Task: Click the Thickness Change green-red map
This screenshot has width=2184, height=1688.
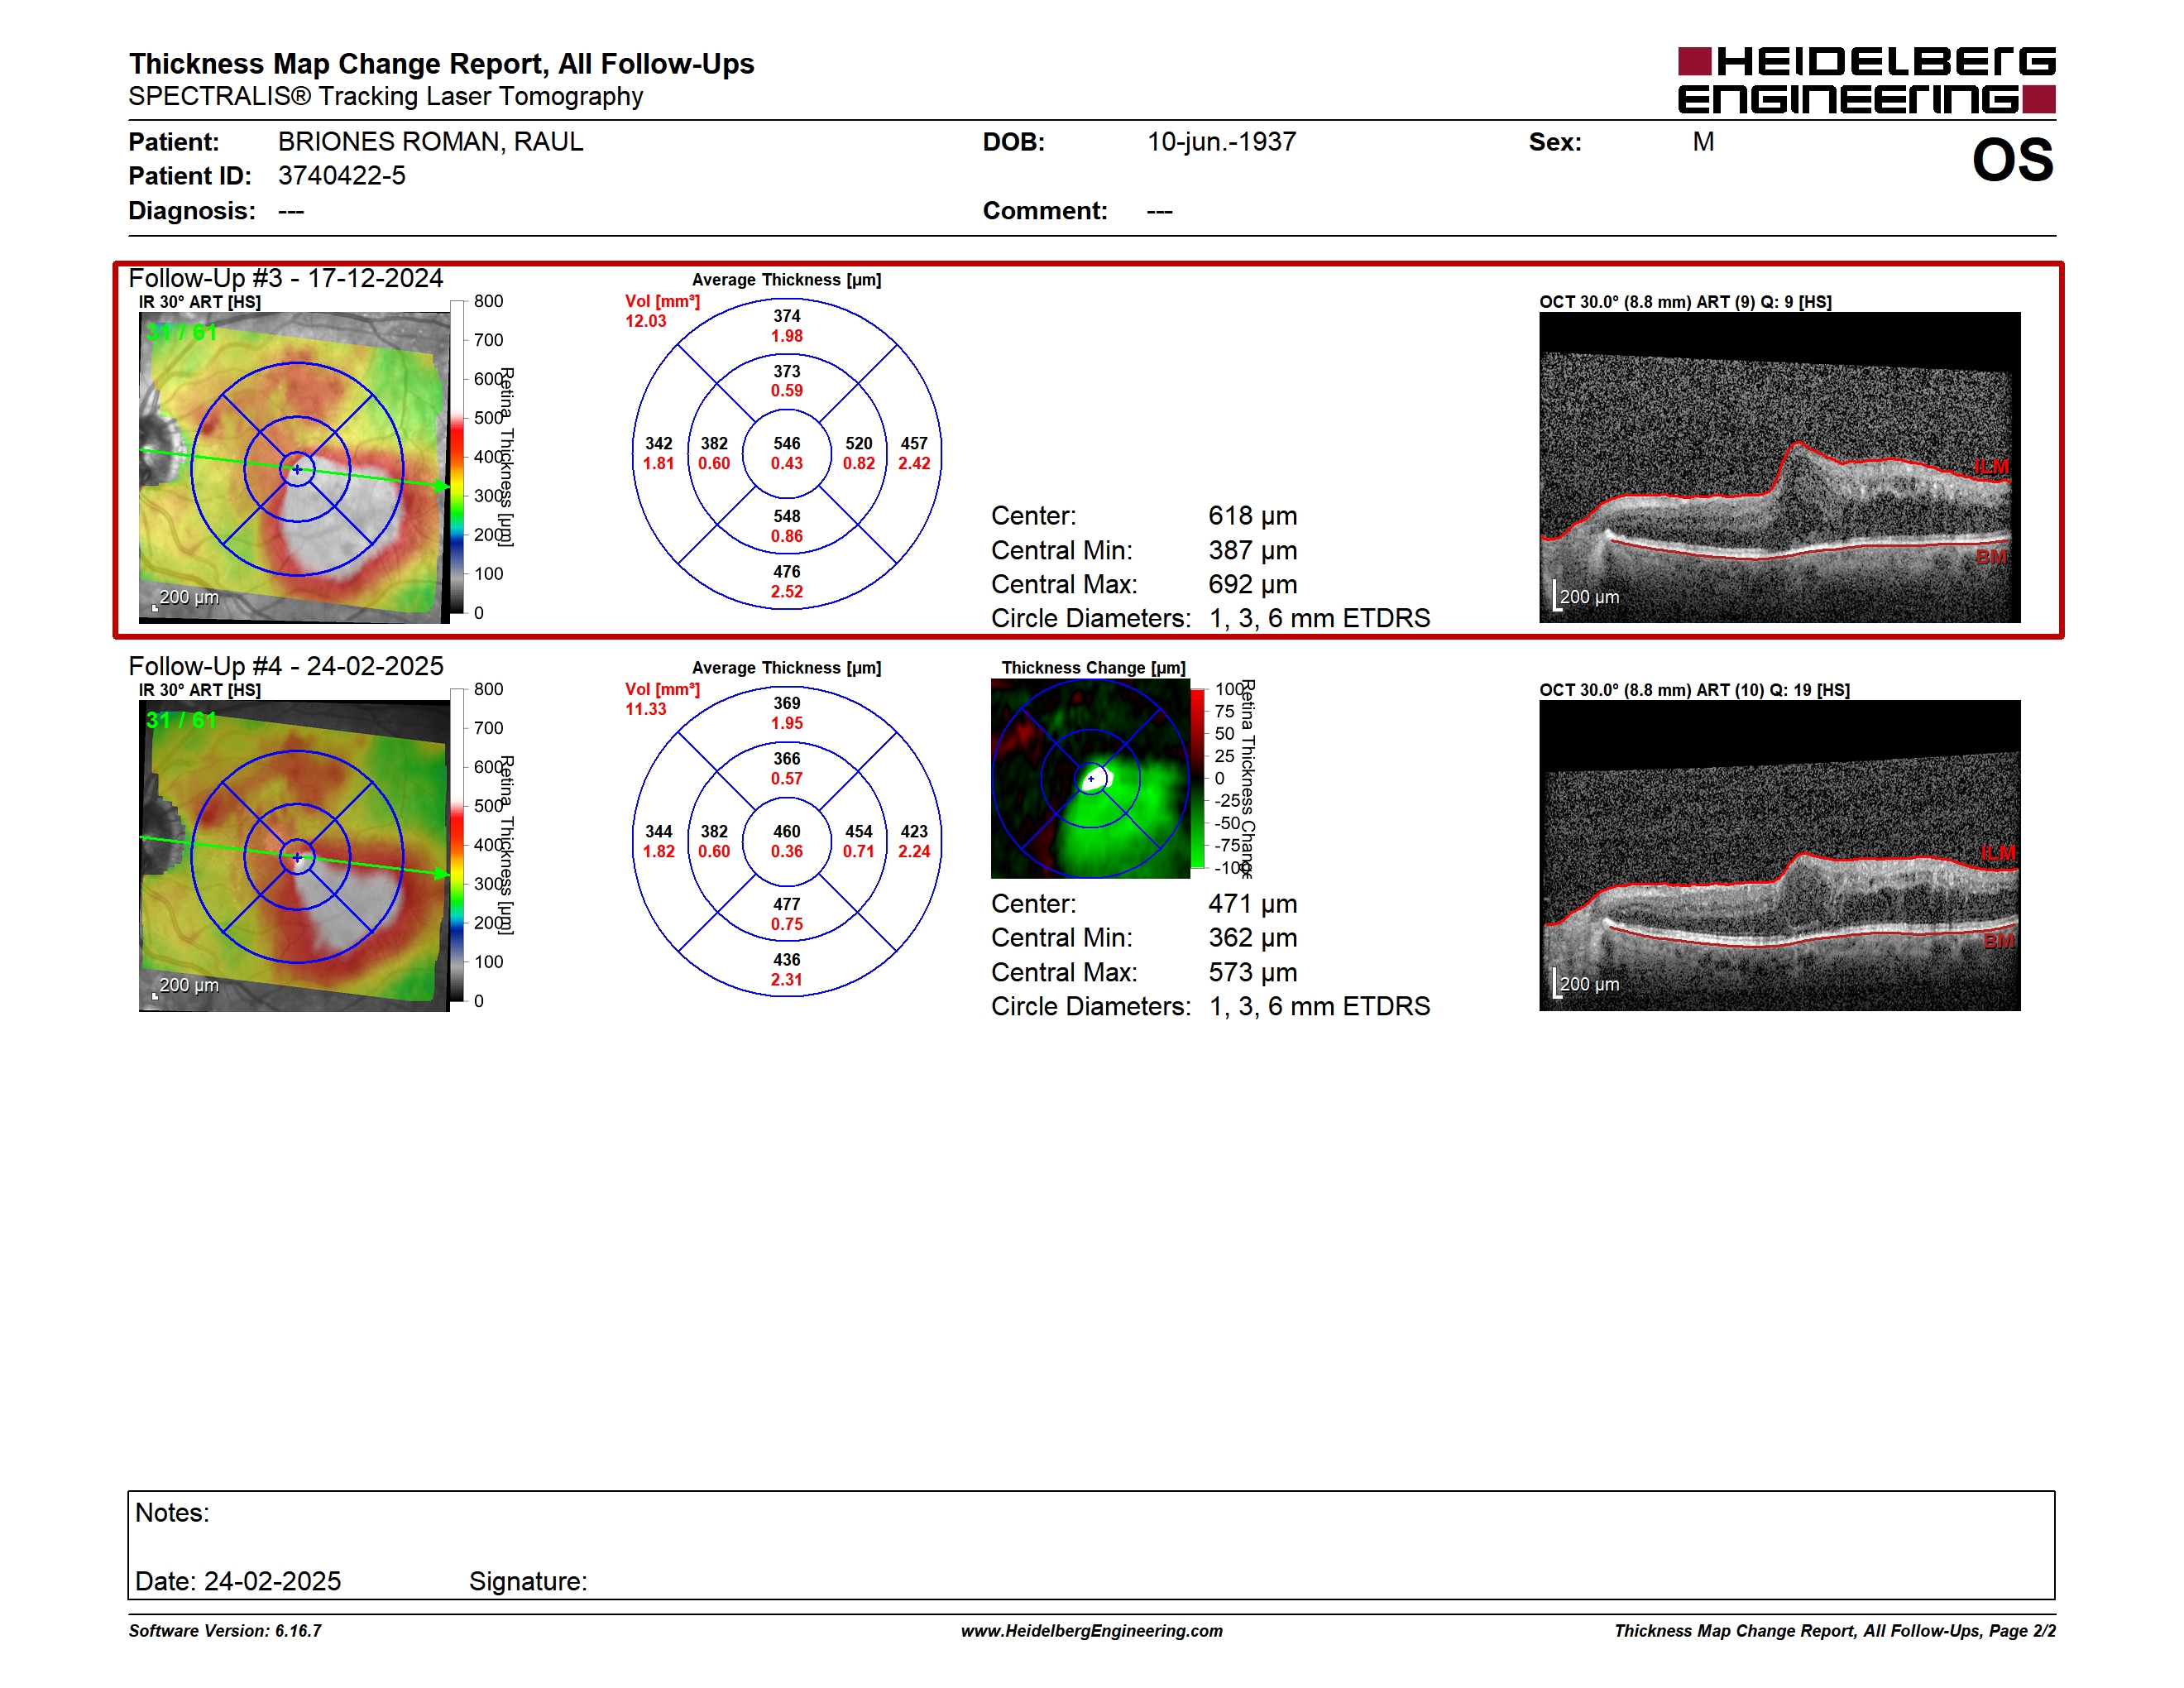Action: pos(1090,779)
